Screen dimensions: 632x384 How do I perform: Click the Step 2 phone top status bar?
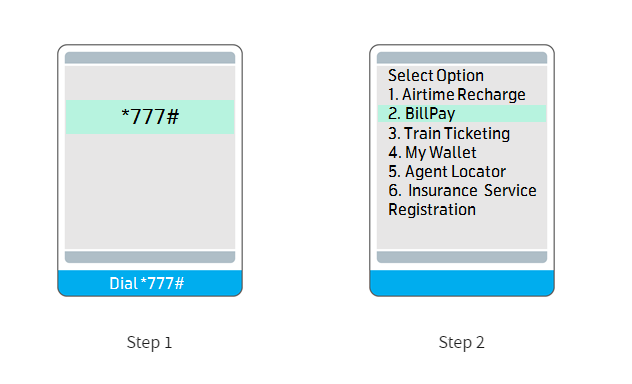[462, 58]
